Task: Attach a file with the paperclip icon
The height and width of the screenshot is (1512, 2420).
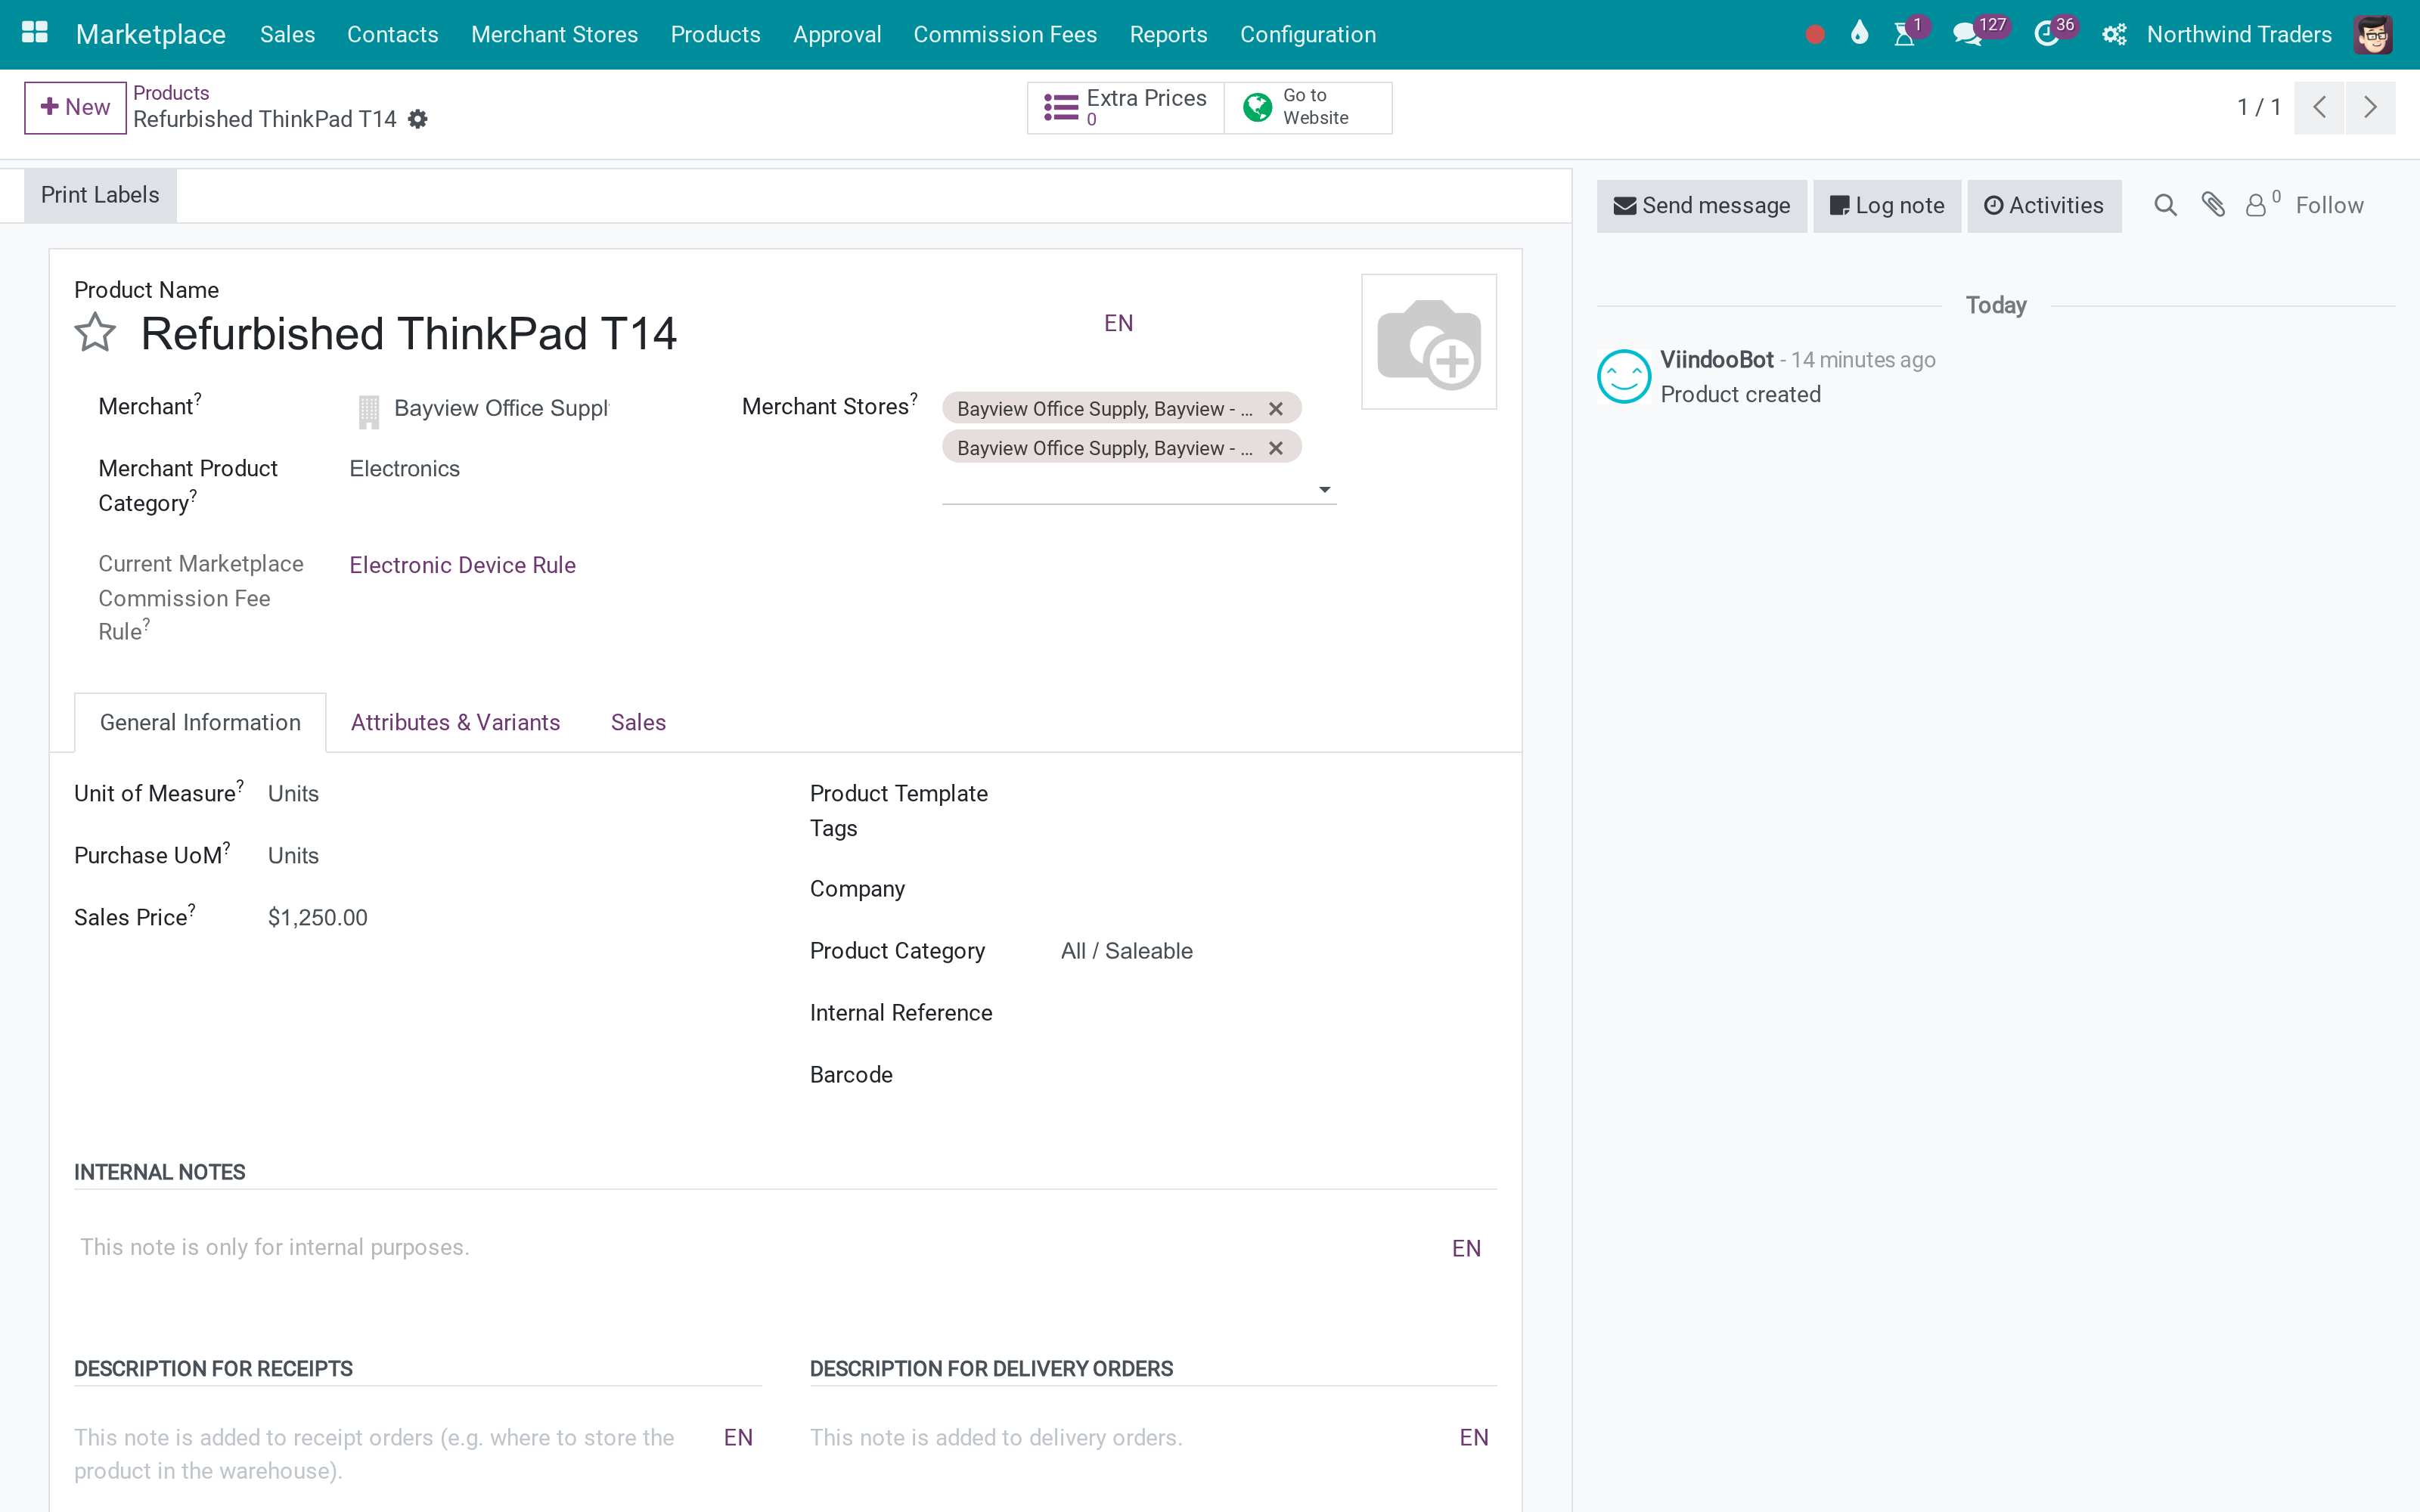Action: coord(2213,206)
